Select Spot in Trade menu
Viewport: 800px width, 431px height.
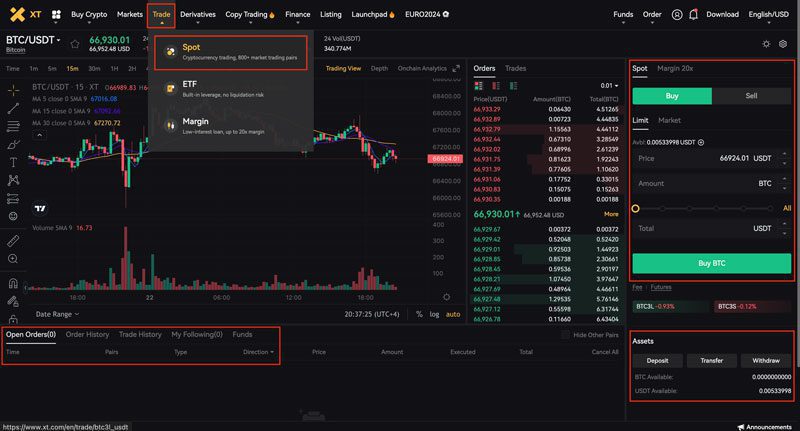(x=231, y=52)
